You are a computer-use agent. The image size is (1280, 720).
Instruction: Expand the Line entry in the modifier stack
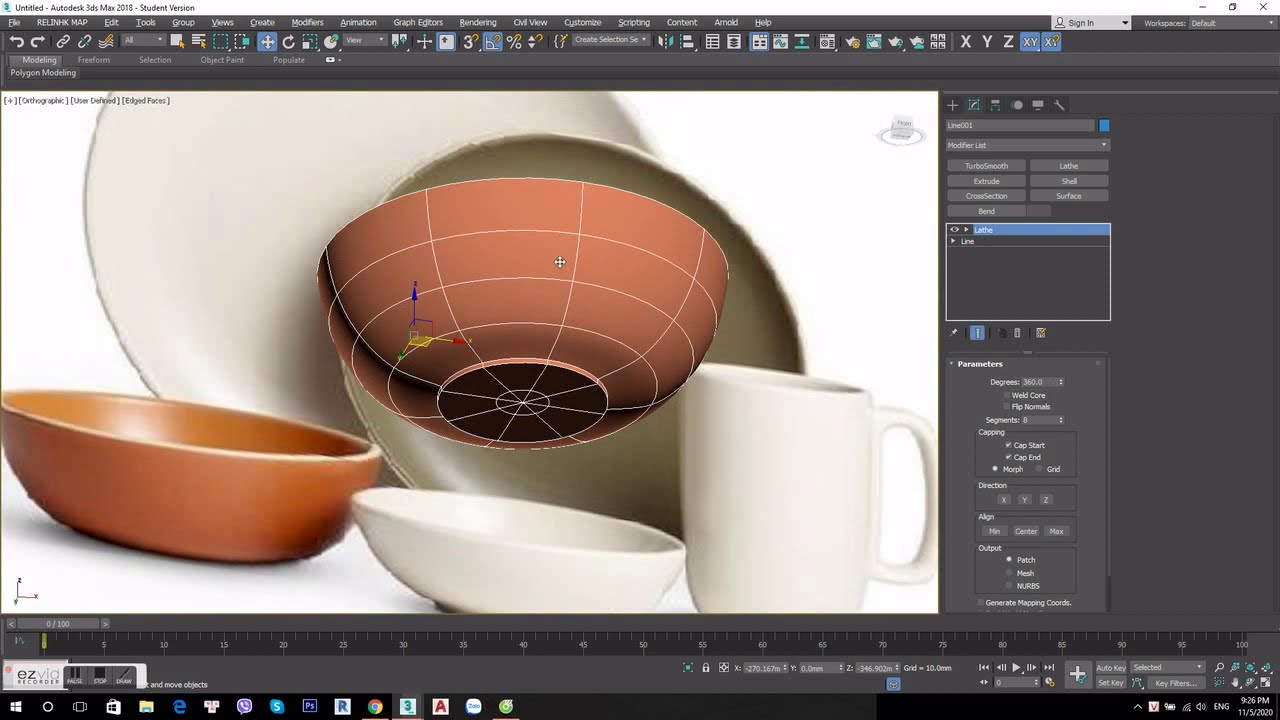coord(953,241)
